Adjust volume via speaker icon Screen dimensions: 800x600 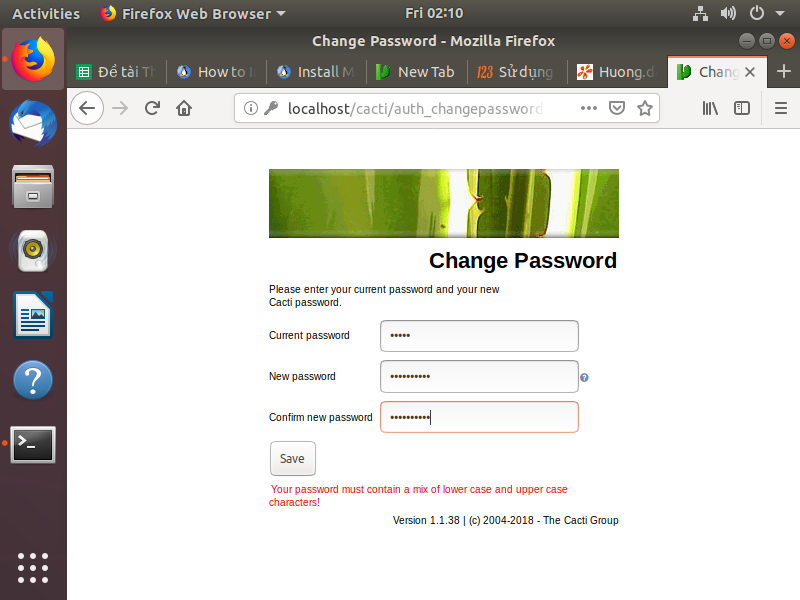tap(728, 13)
